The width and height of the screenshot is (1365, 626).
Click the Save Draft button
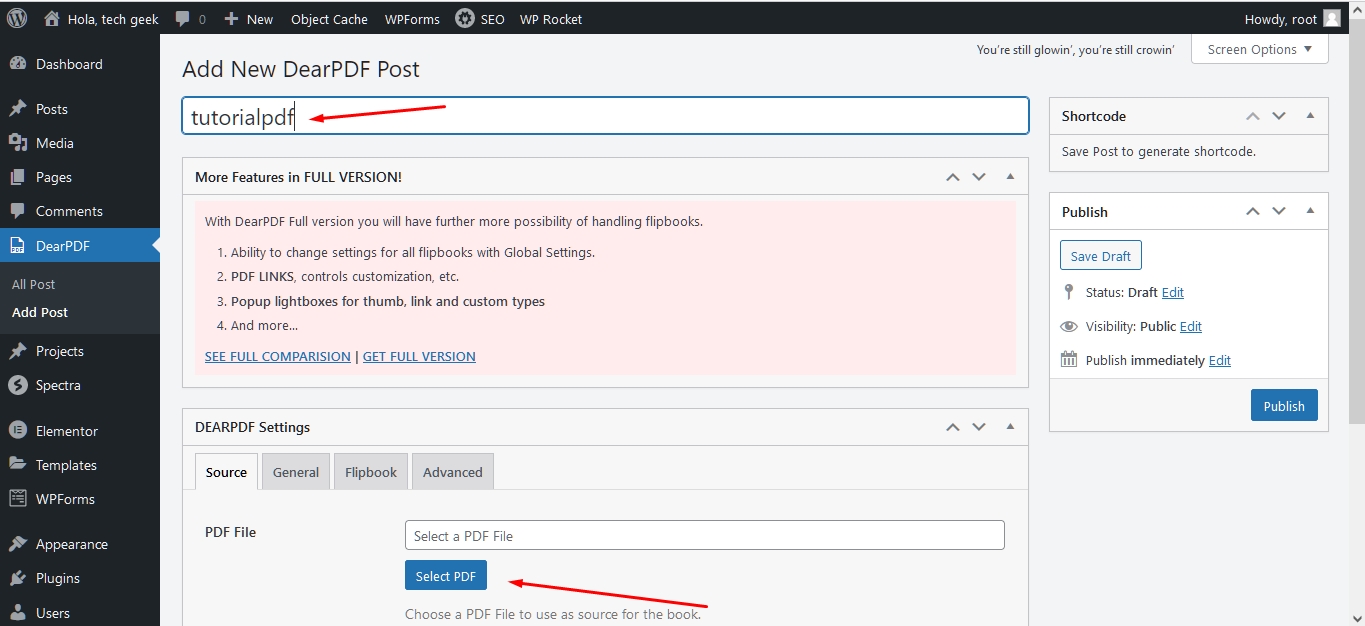pos(1101,256)
